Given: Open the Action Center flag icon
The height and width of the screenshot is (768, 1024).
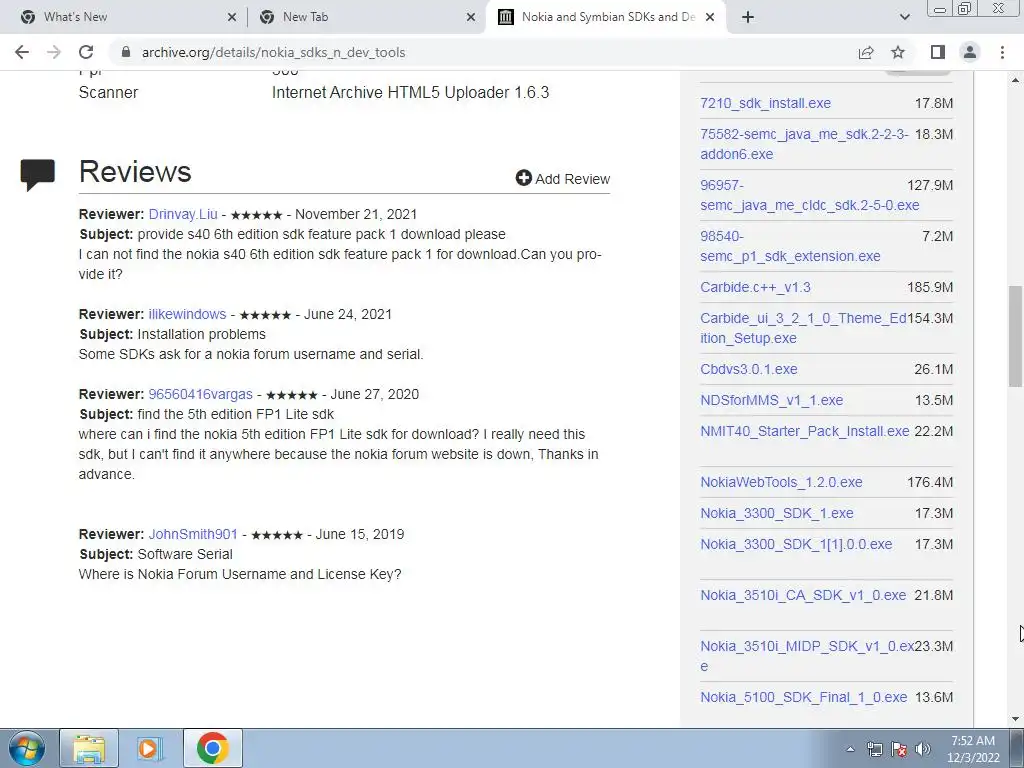Looking at the screenshot, I should click(899, 749).
